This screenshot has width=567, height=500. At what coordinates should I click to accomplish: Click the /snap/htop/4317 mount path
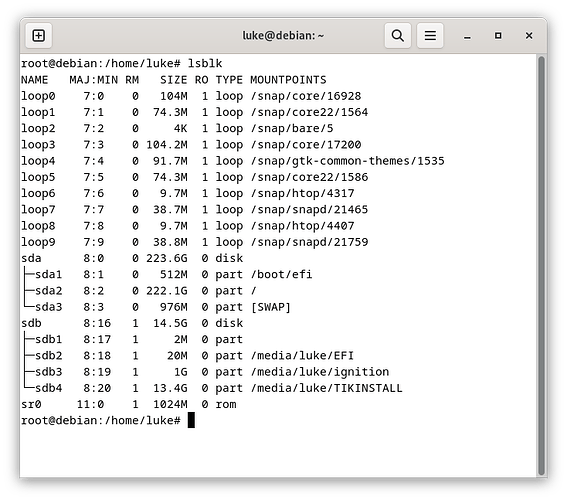(x=302, y=193)
